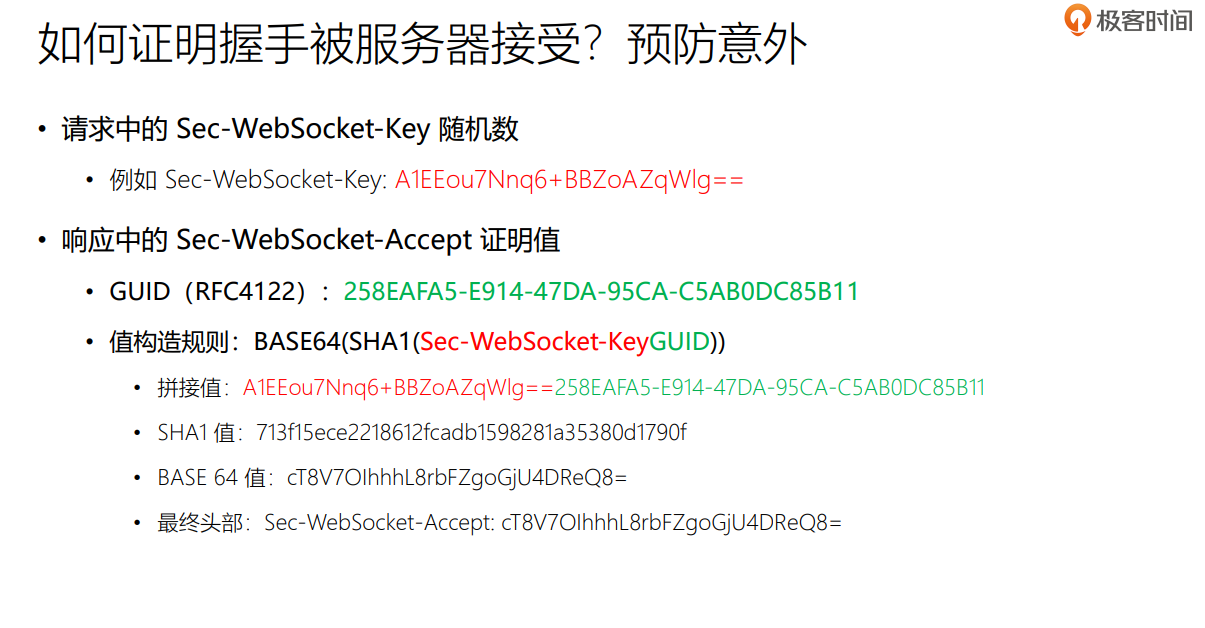Click the red part of the concatenated value

398,388
